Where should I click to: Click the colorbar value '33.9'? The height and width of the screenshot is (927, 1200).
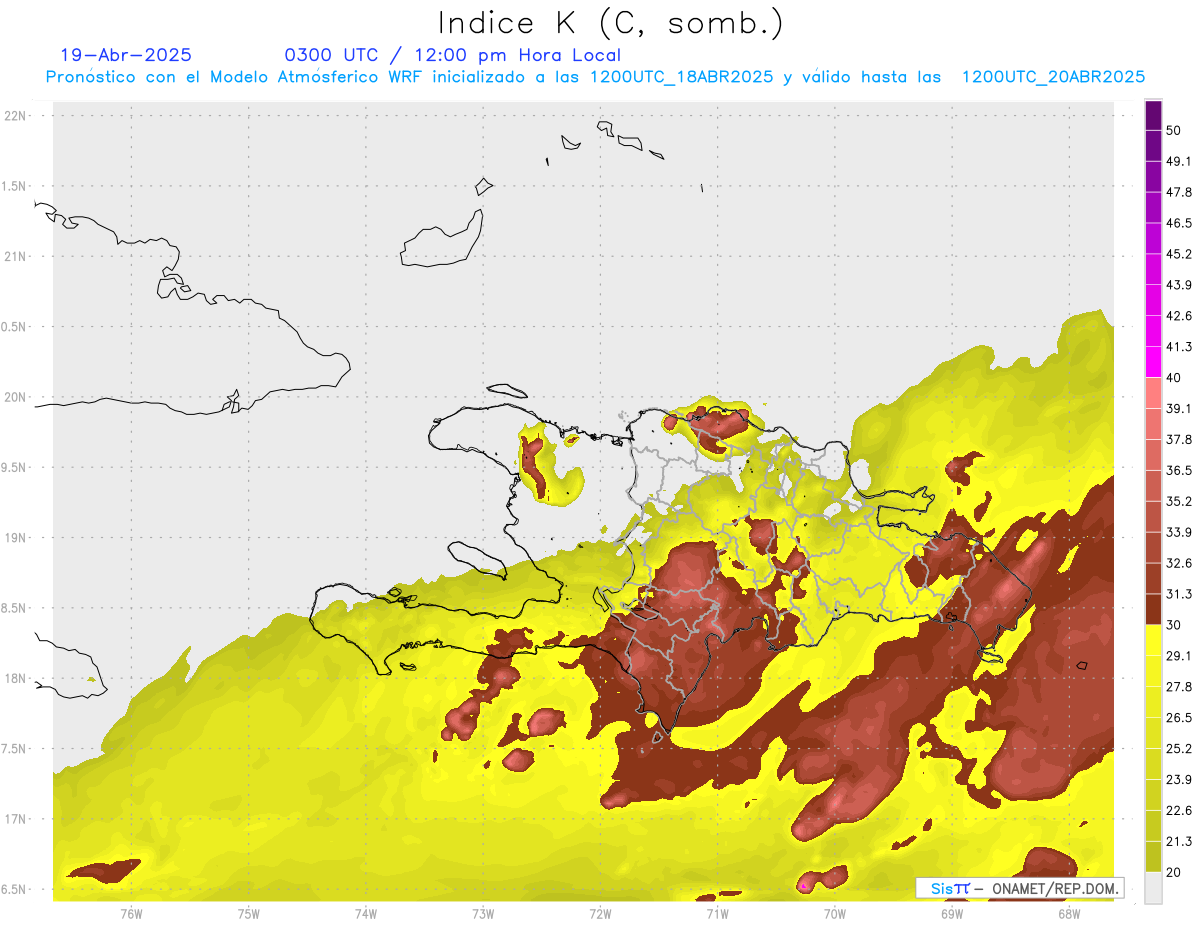click(1179, 532)
